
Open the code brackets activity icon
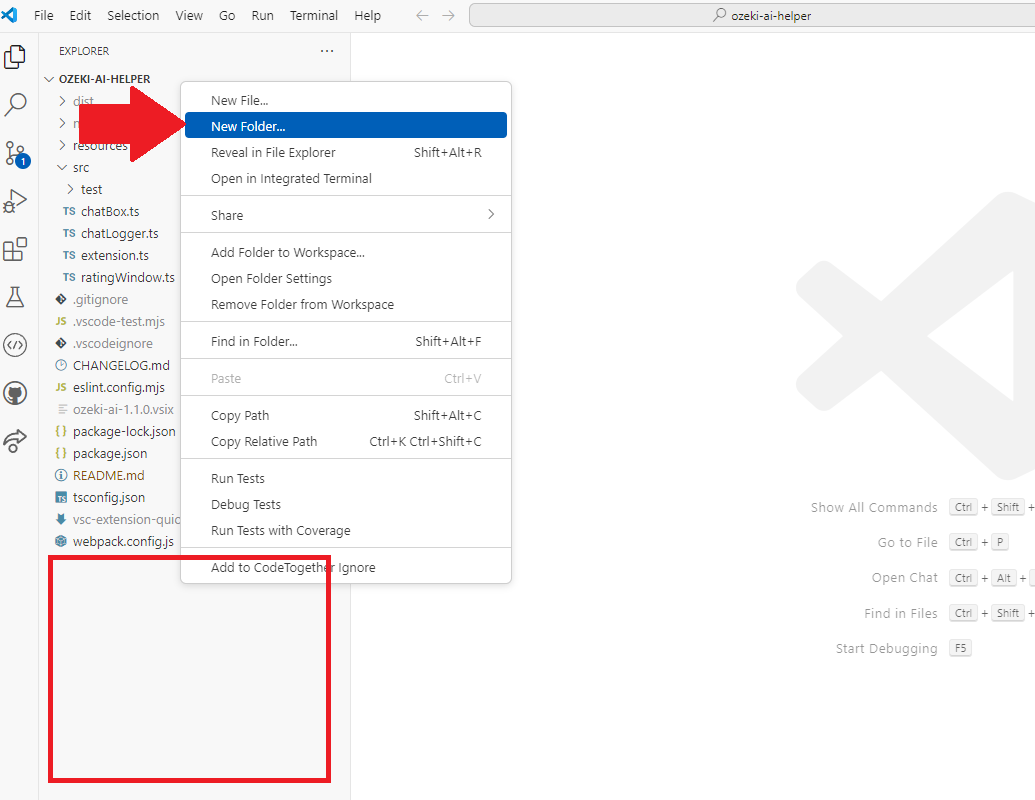click(15, 345)
